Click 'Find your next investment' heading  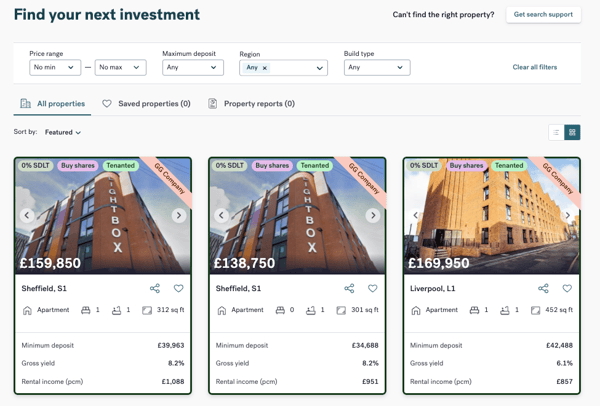click(107, 15)
